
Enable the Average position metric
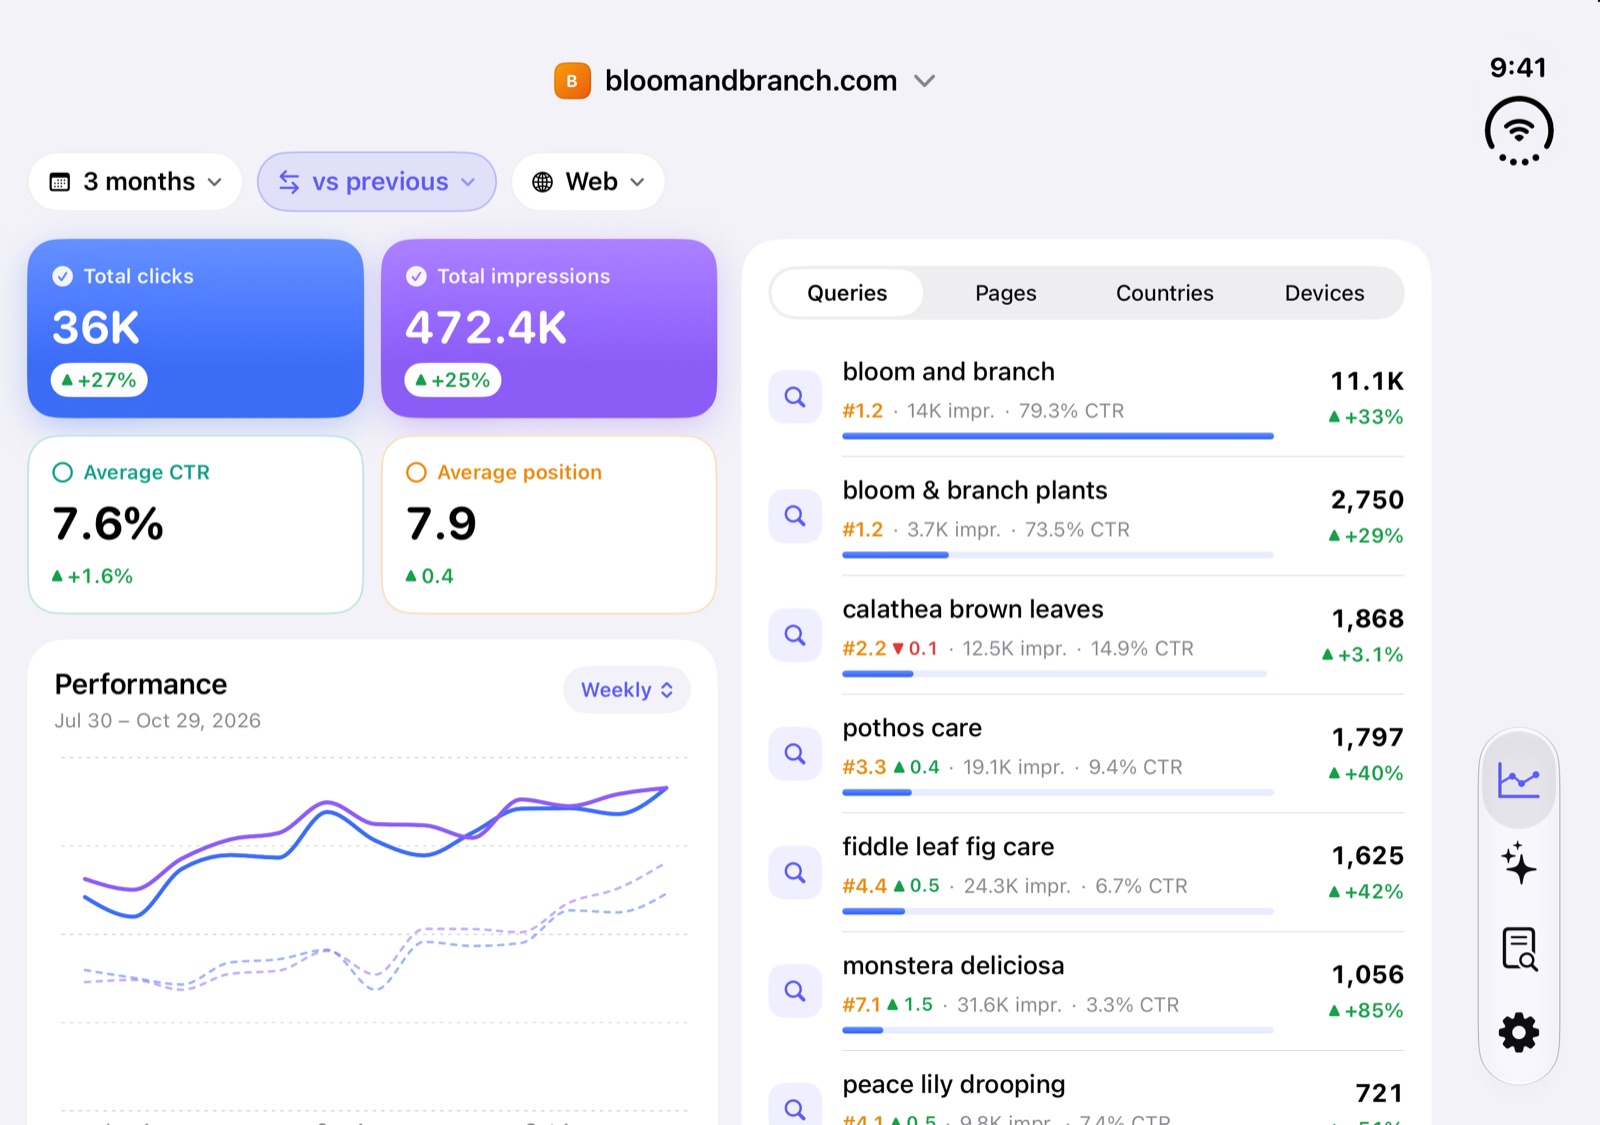tap(549, 524)
